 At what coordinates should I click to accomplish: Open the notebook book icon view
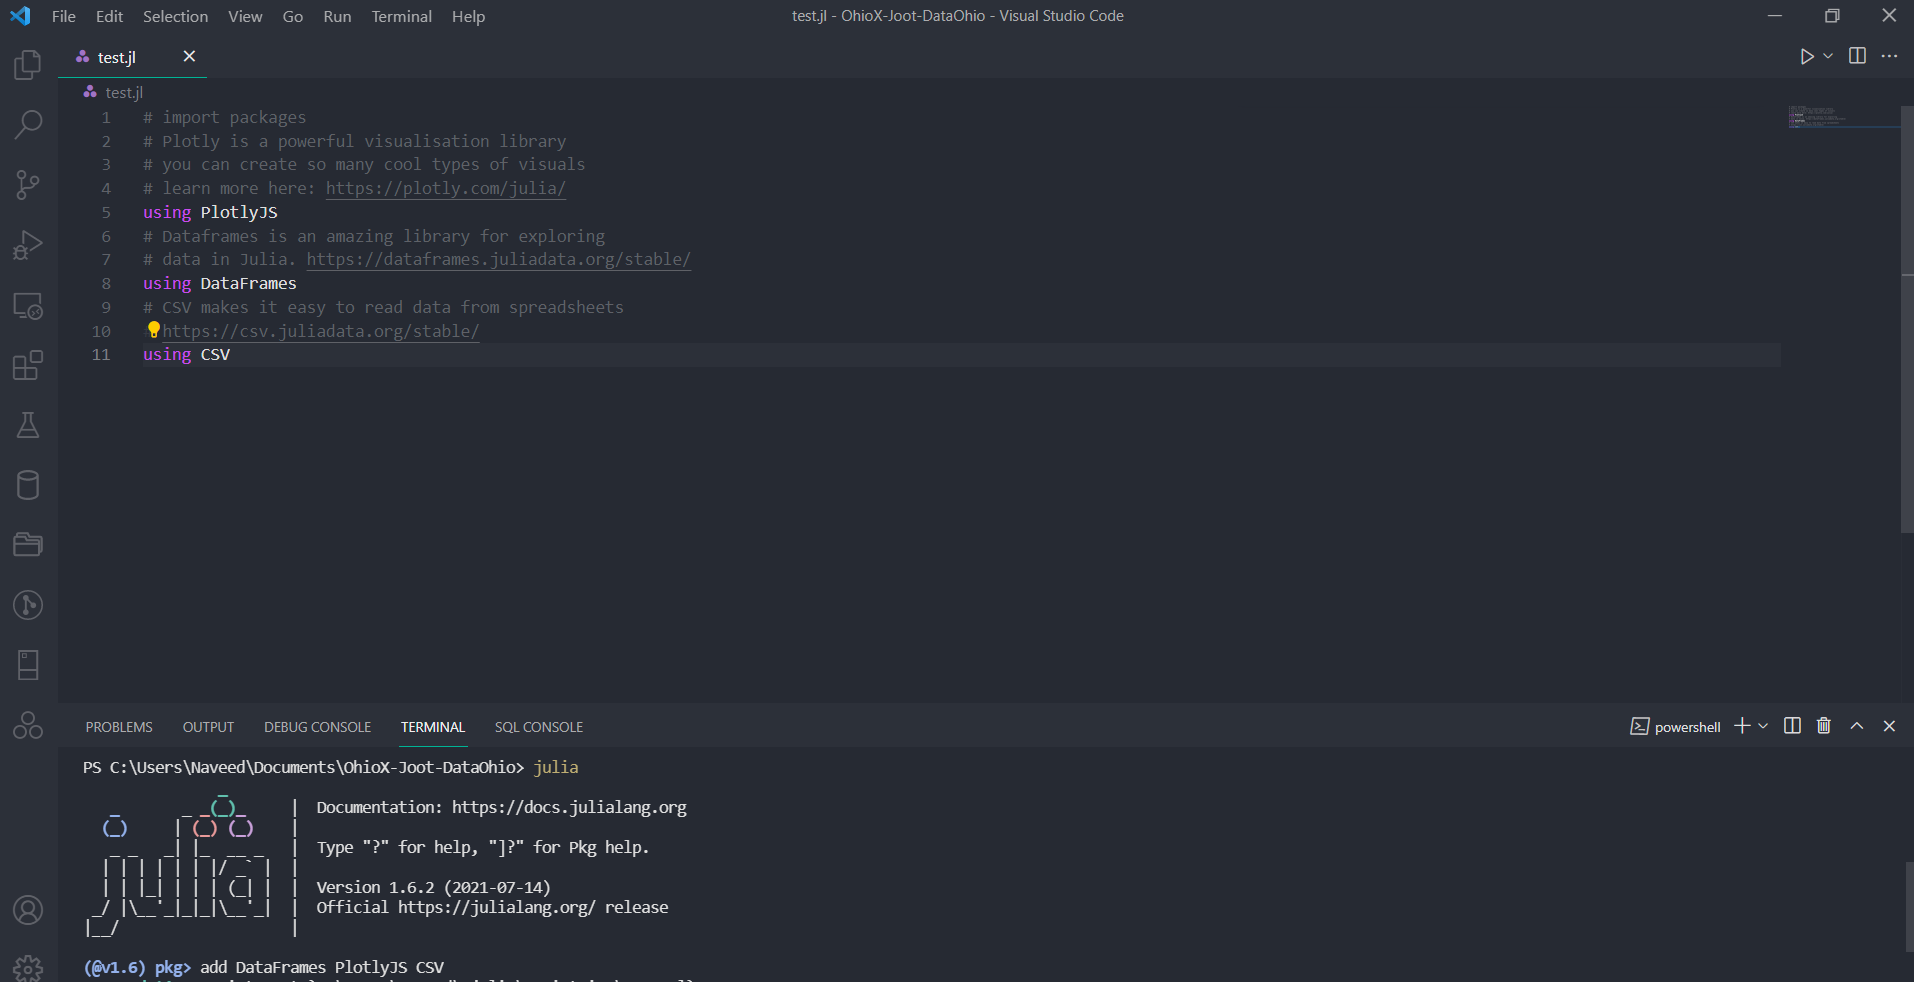28,665
